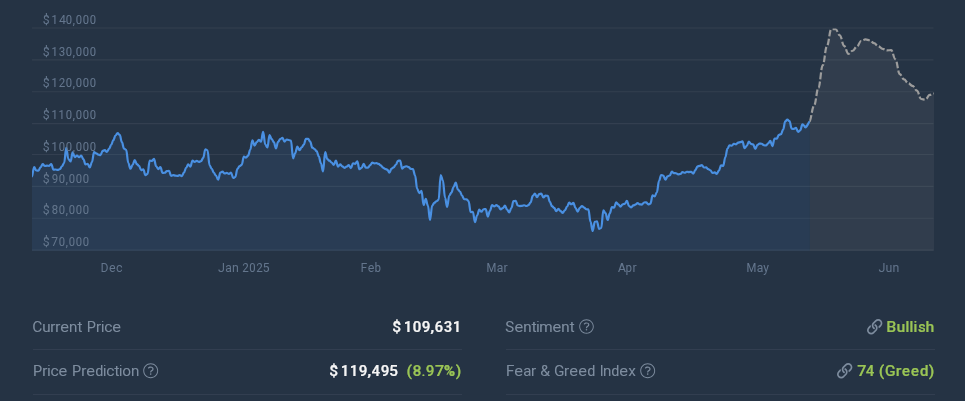The width and height of the screenshot is (965, 401).
Task: Open the 74 (Greed) index link
Action: click(895, 371)
